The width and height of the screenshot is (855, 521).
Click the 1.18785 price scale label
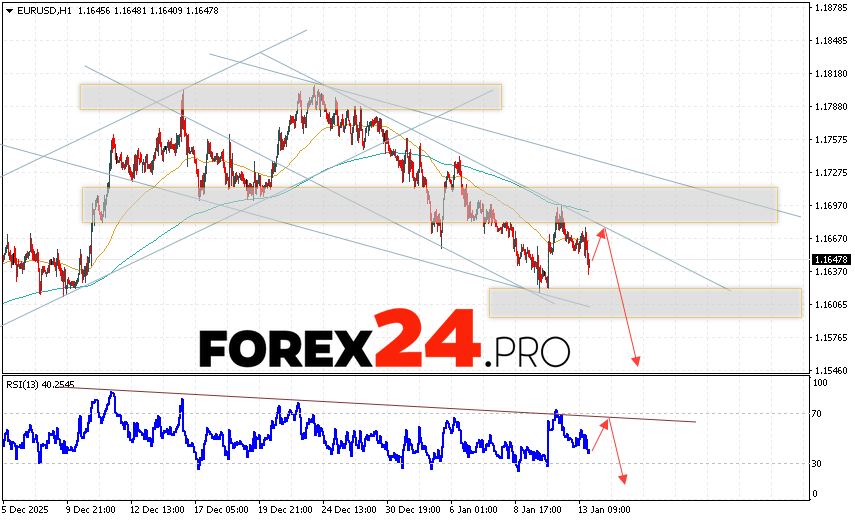(x=826, y=8)
